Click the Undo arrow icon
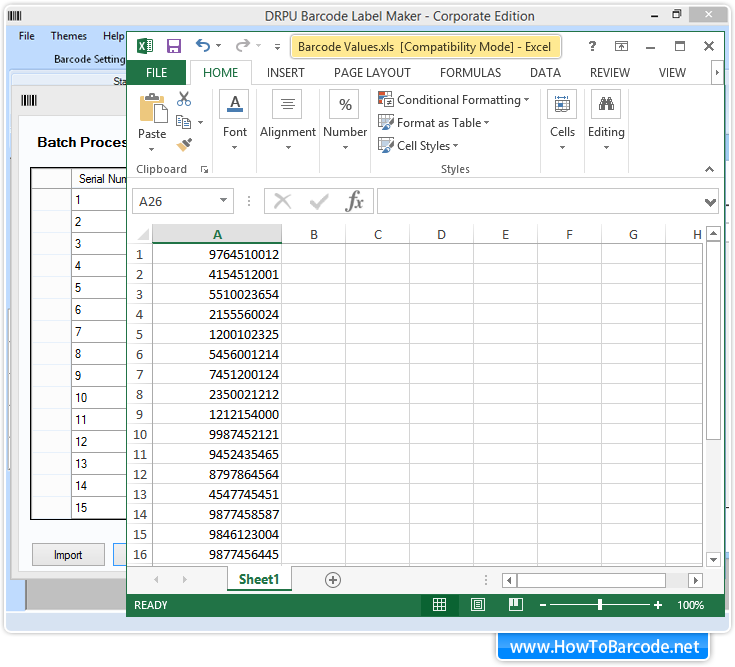 (x=203, y=46)
